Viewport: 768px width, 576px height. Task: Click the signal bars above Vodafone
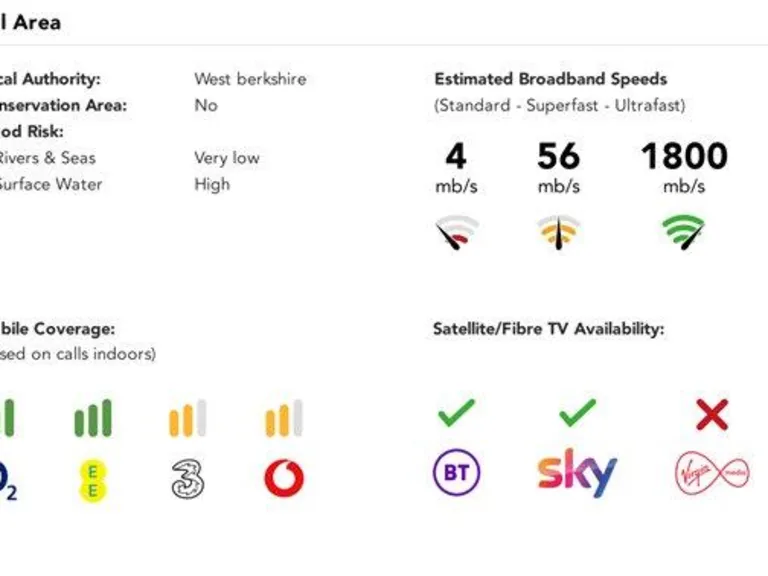(x=284, y=419)
